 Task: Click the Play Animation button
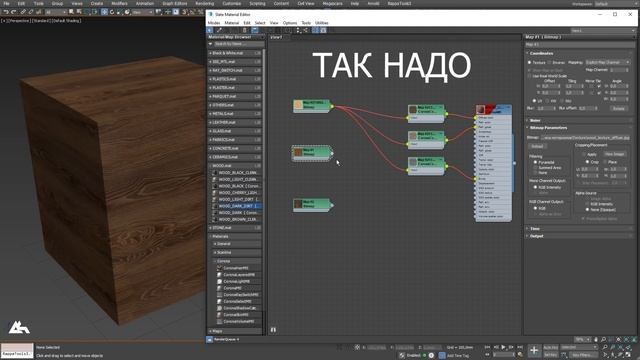503,347
